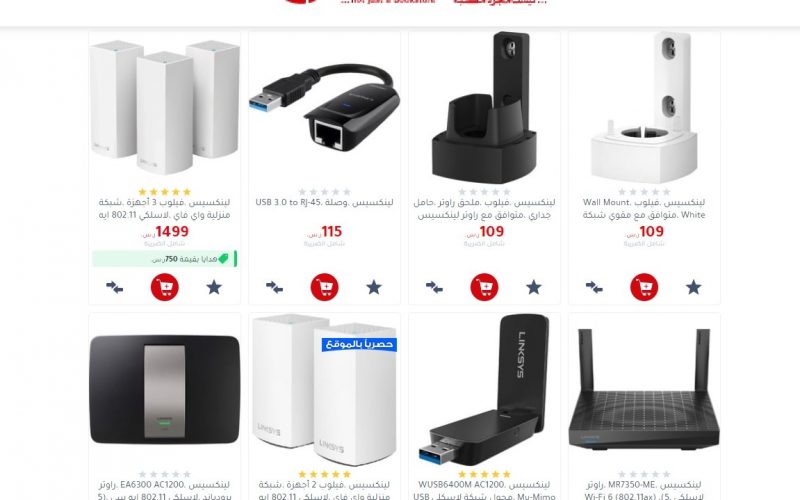The width and height of the screenshot is (800, 500).
Task: Favorite the white Wall Mount product
Action: point(693,287)
